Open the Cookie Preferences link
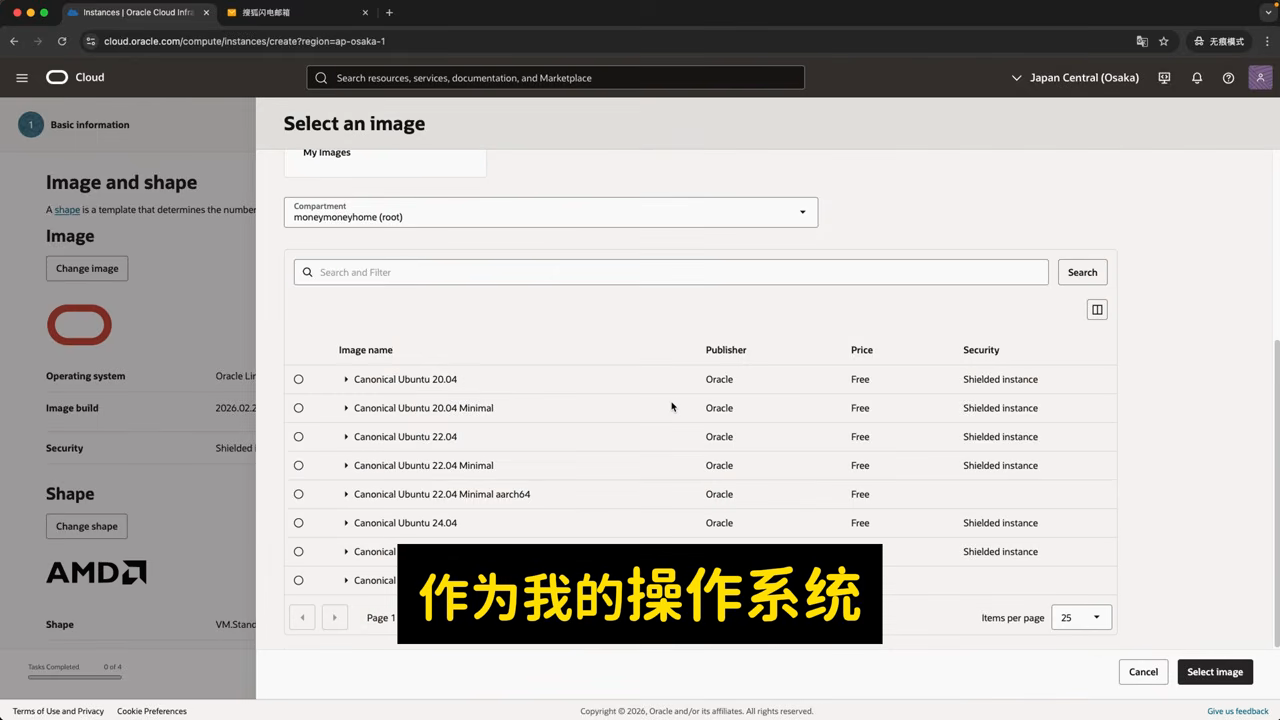1280x720 pixels. [152, 711]
